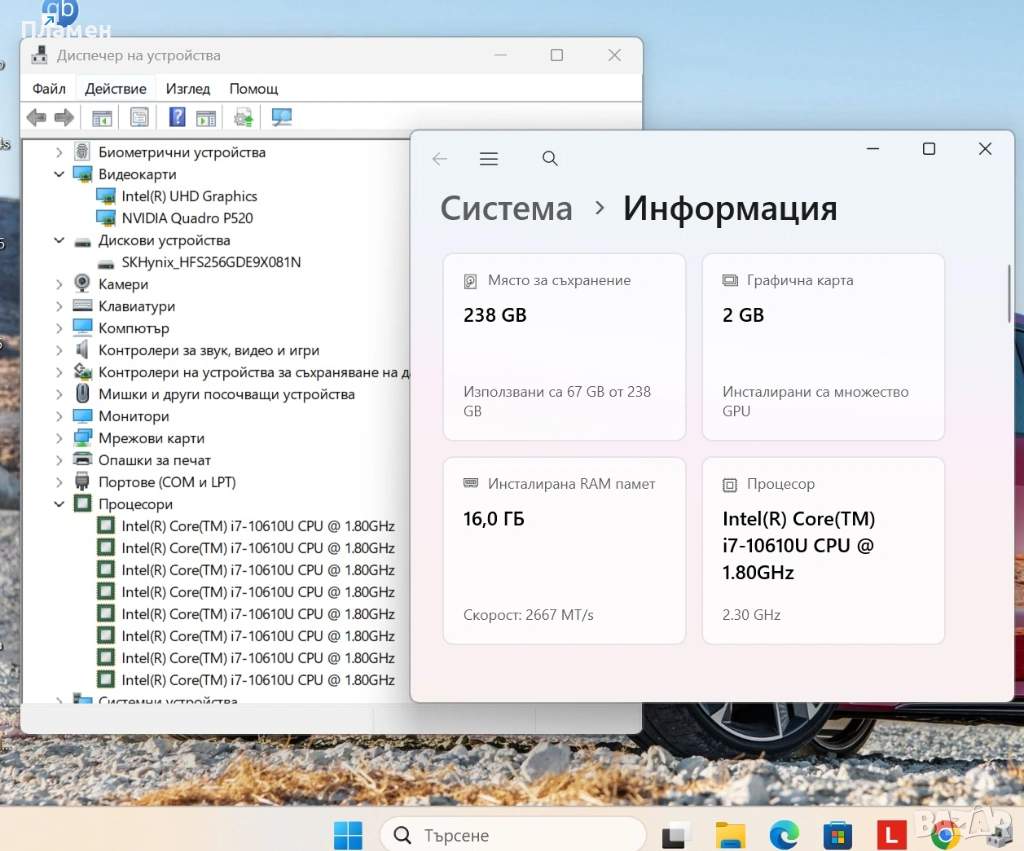Screen dimensions: 1024x851
Task: Collapse the Видеокарти tree node
Action: click(59, 175)
